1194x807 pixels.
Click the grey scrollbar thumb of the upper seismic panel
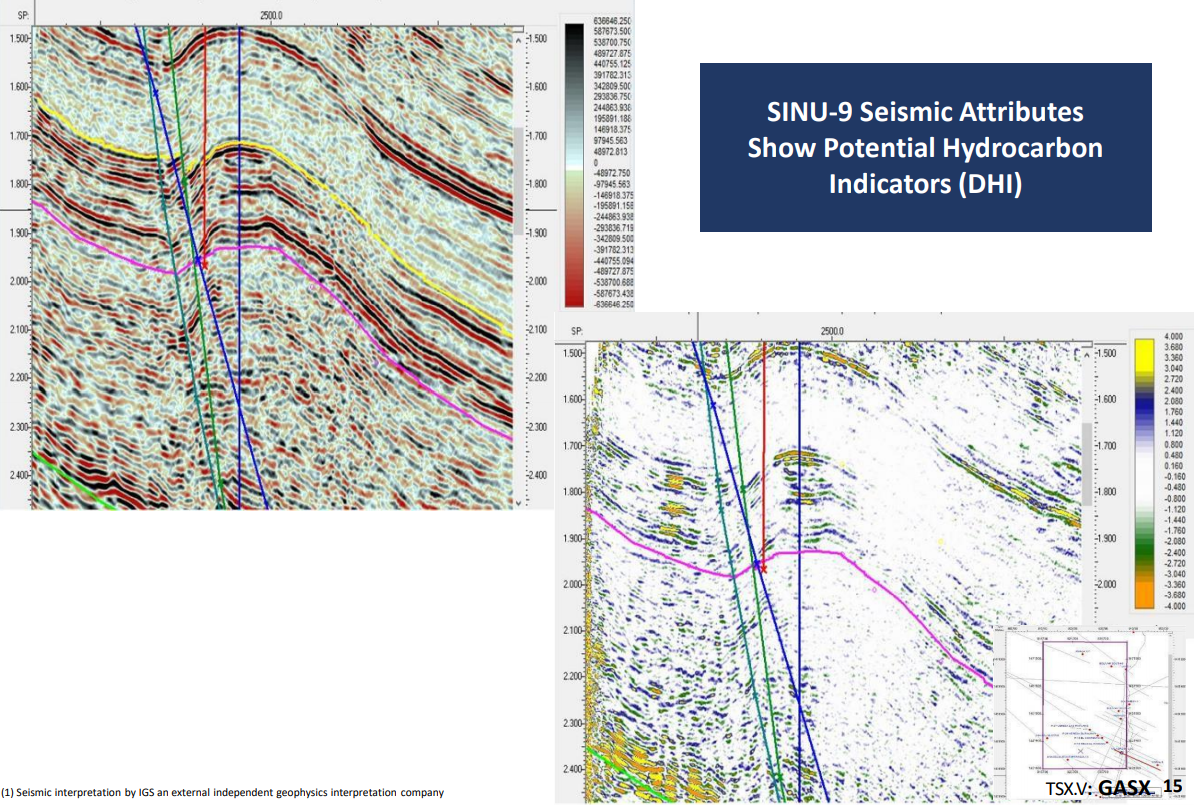(519, 181)
